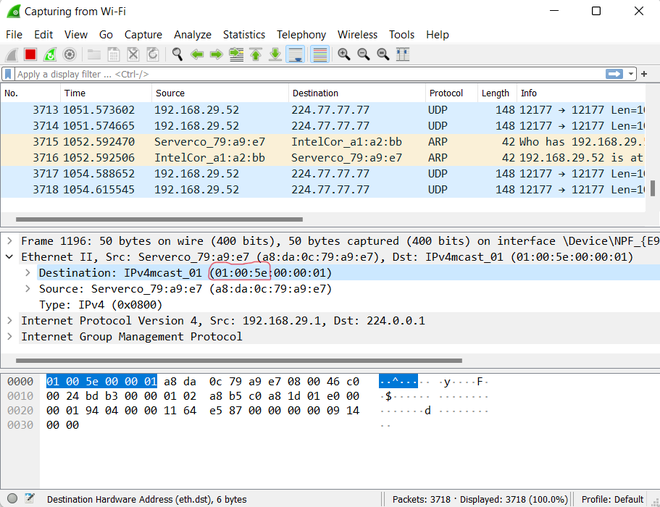Image resolution: width=660 pixels, height=507 pixels.
Task: Go forward to next packet arrow
Action: [216, 55]
